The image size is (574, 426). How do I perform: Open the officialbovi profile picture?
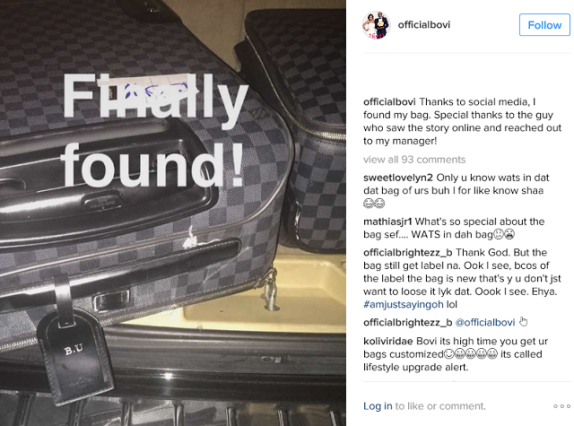[377, 25]
